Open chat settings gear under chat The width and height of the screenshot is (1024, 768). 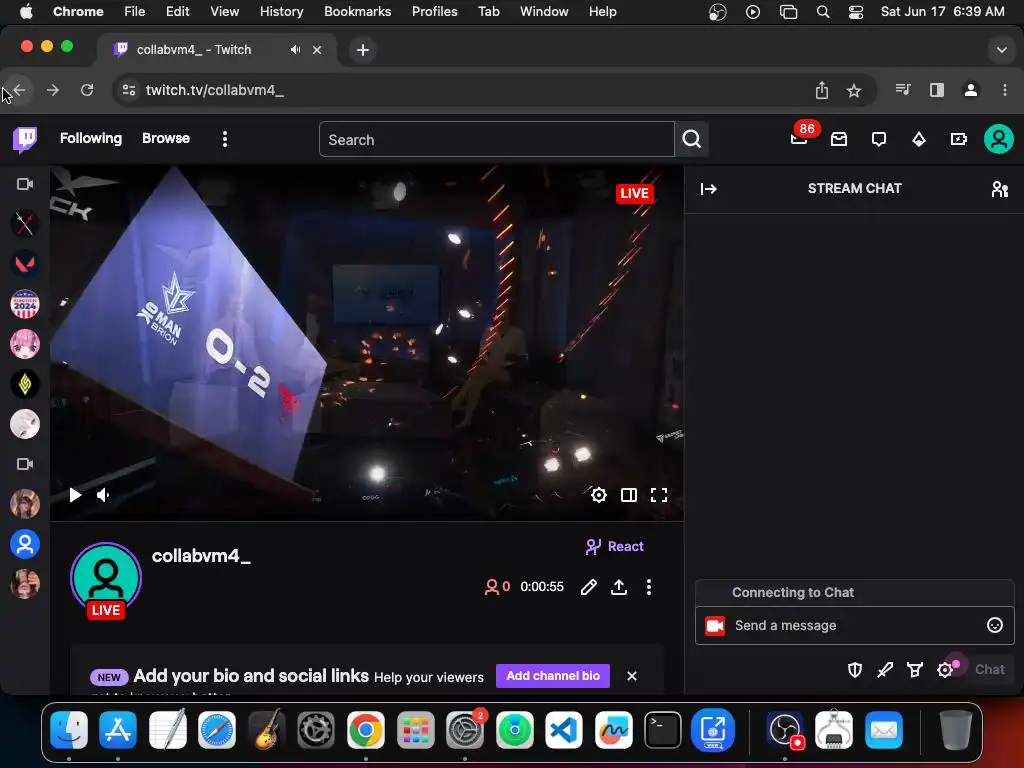pos(945,669)
